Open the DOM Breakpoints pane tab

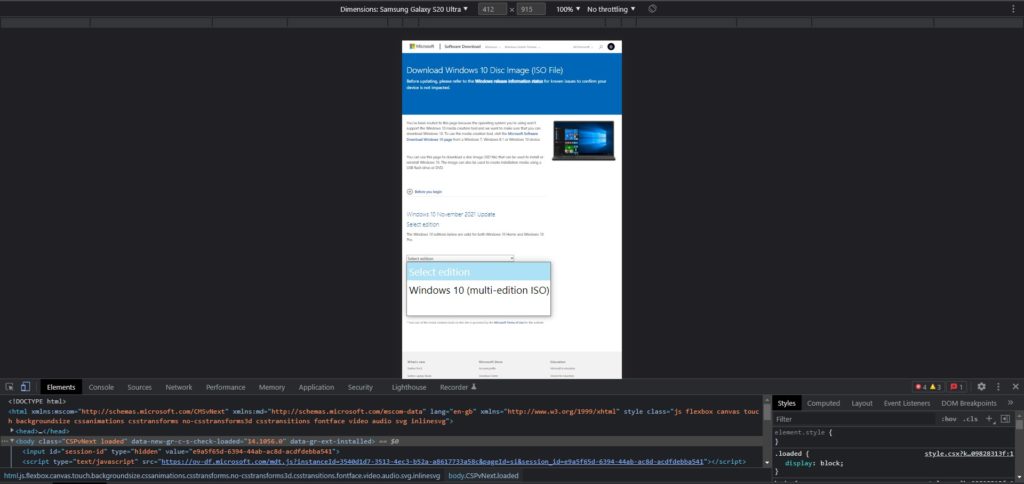968,403
